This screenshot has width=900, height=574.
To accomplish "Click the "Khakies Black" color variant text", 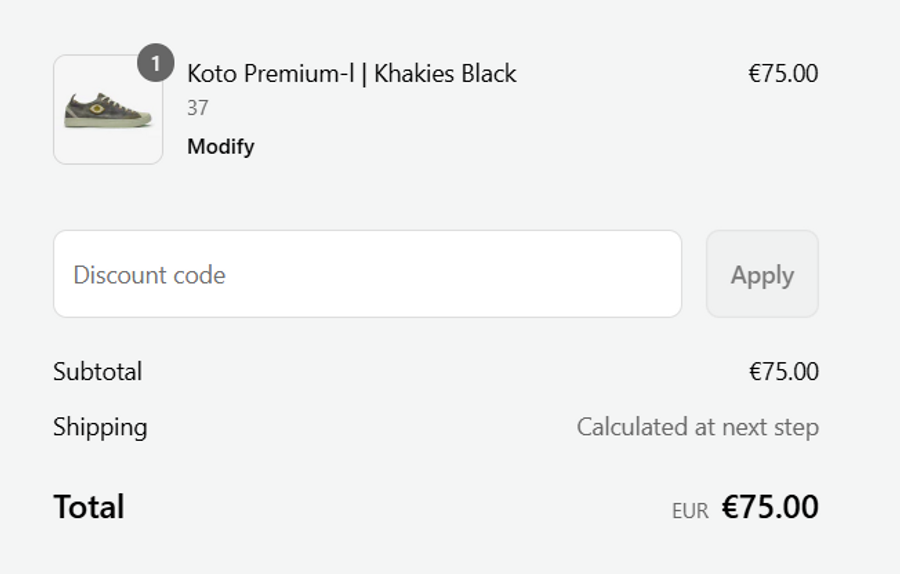I will 445,74.
